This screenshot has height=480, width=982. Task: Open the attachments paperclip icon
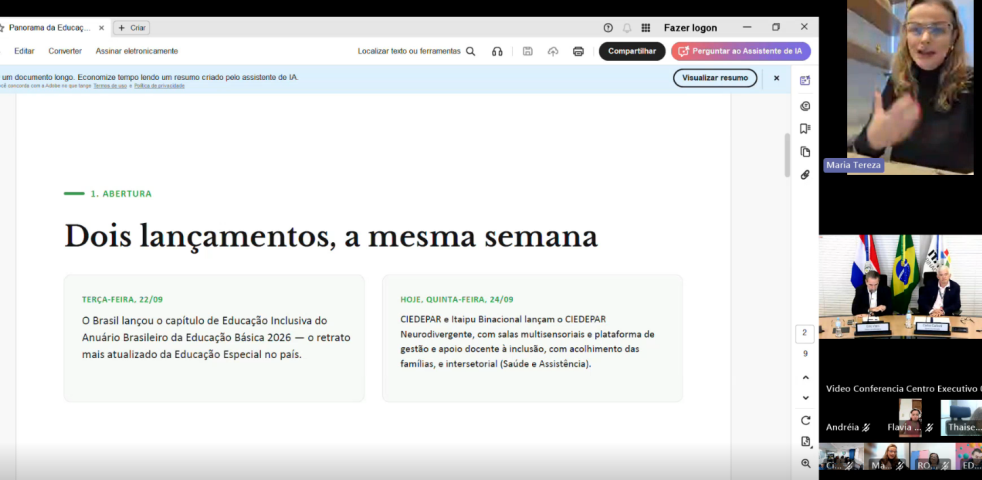(805, 175)
